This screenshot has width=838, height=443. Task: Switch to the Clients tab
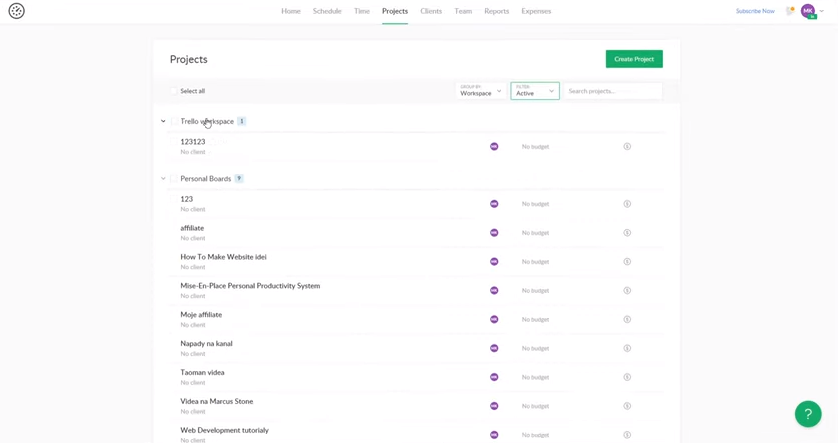click(x=431, y=11)
